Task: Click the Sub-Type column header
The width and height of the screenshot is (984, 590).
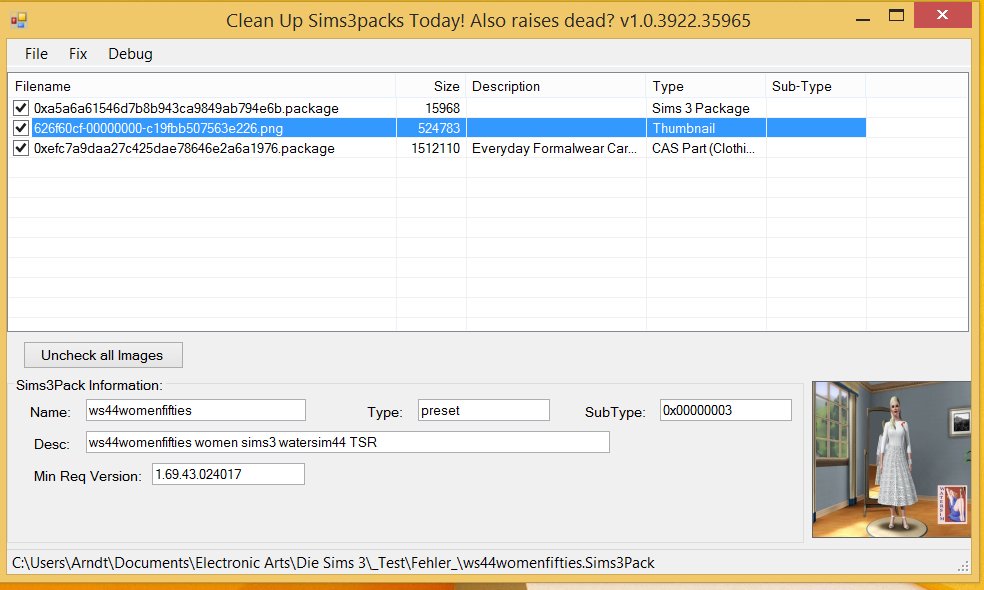Action: 815,87
